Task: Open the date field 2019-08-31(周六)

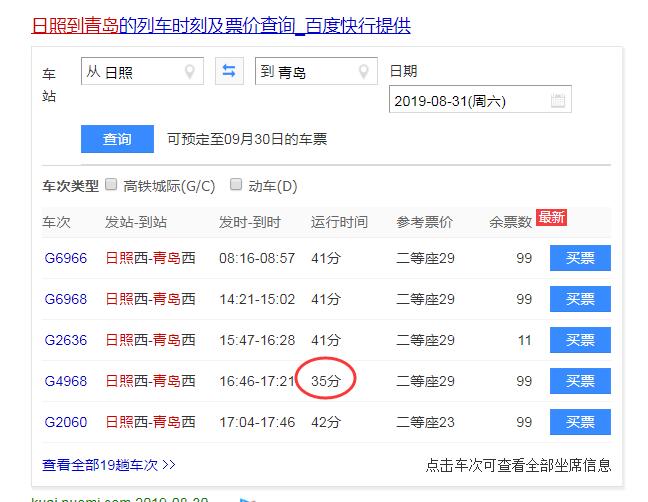Action: [x=480, y=99]
